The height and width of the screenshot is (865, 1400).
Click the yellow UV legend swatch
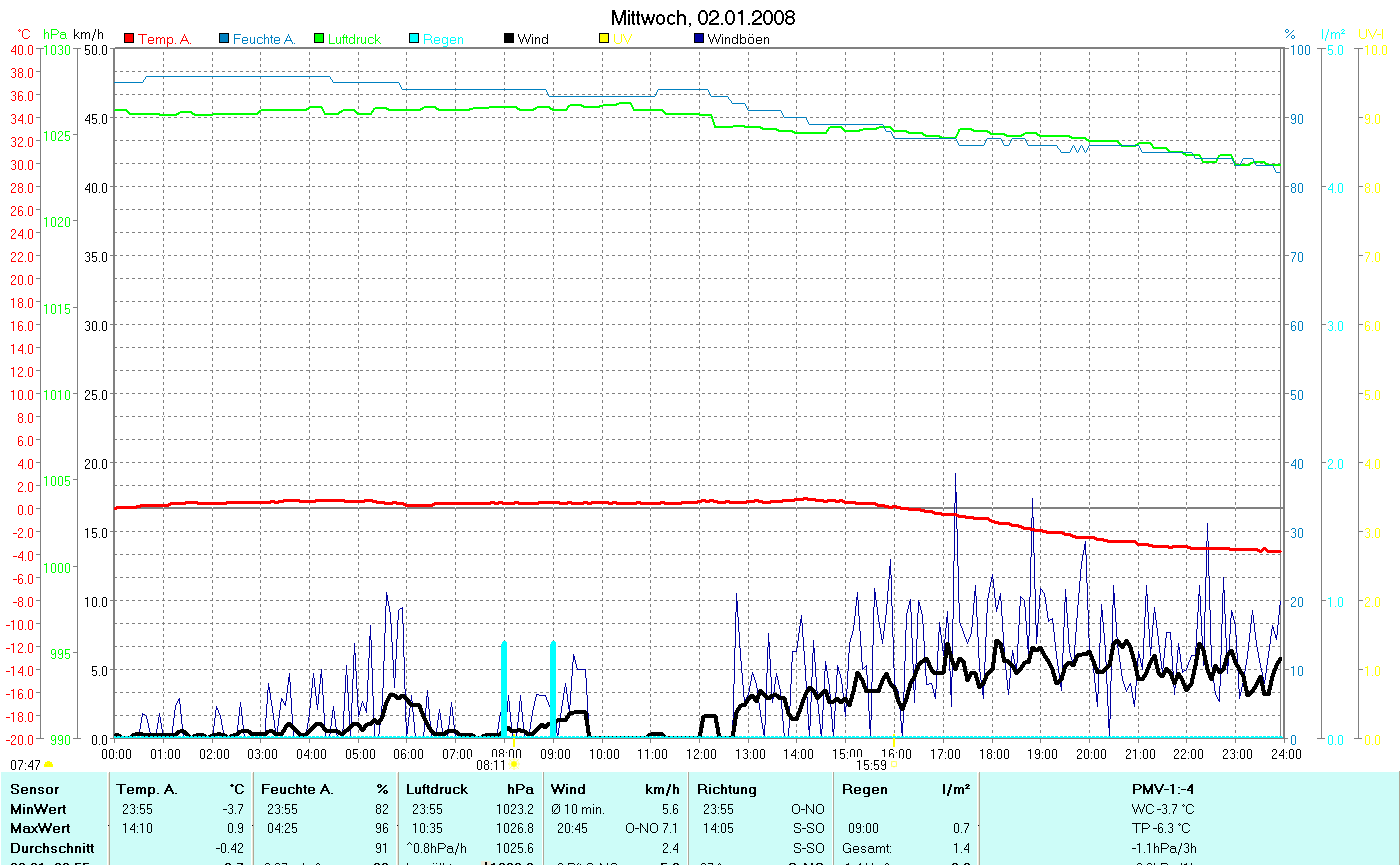[x=604, y=39]
